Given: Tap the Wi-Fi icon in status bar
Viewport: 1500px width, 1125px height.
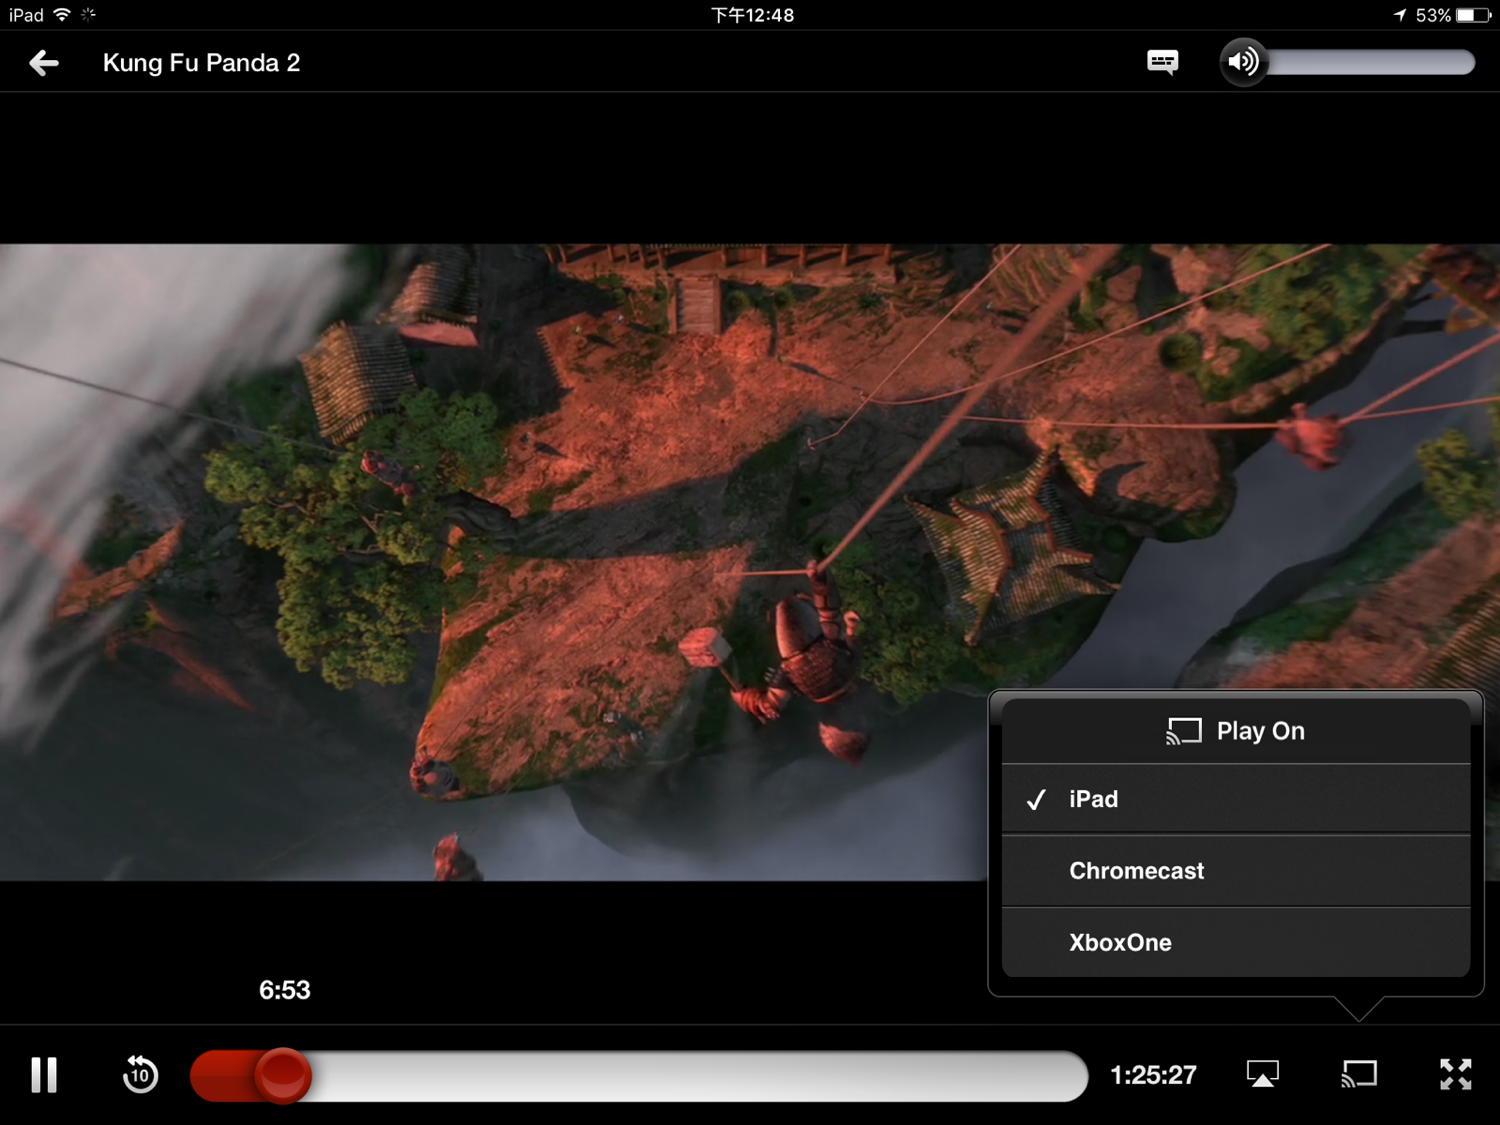Looking at the screenshot, I should coord(62,15).
